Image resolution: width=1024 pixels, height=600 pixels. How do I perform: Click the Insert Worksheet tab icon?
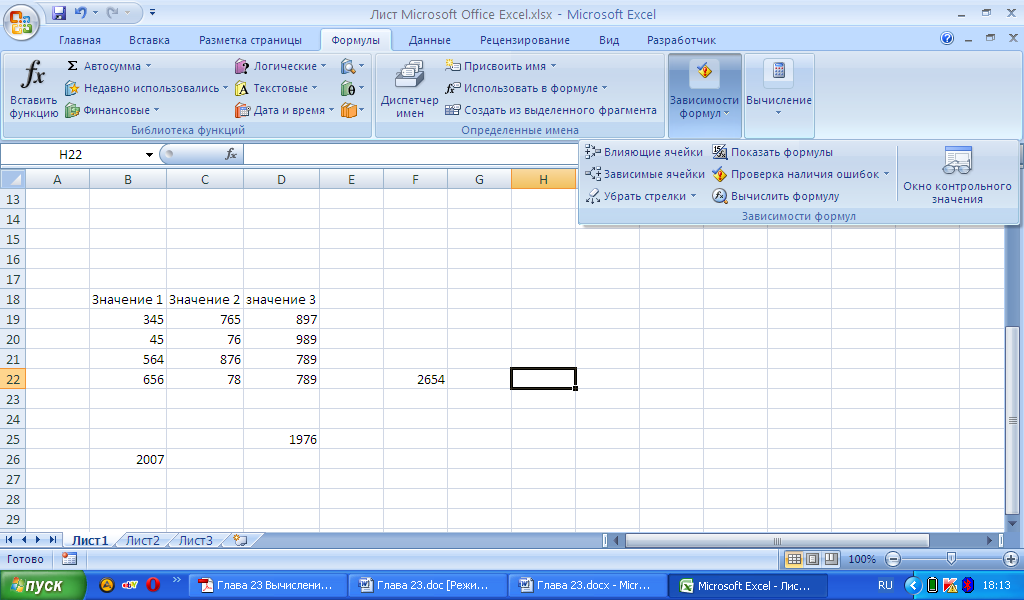(240, 541)
